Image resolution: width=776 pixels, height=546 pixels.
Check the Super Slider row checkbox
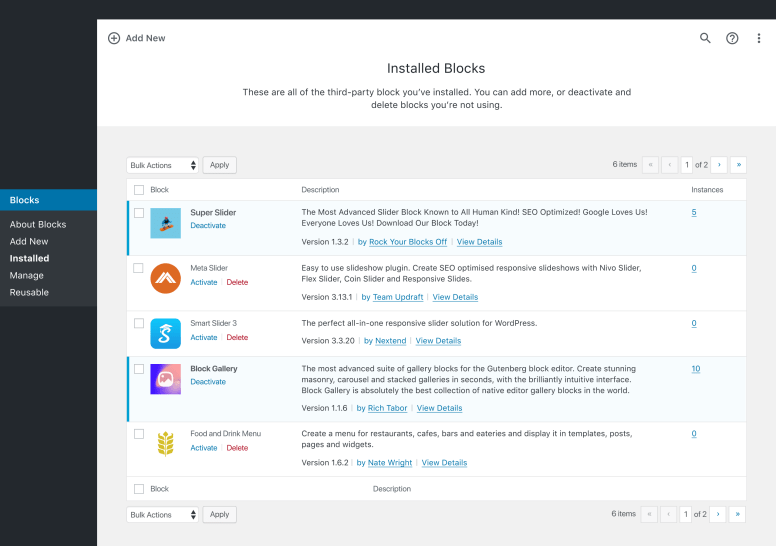pos(139,213)
